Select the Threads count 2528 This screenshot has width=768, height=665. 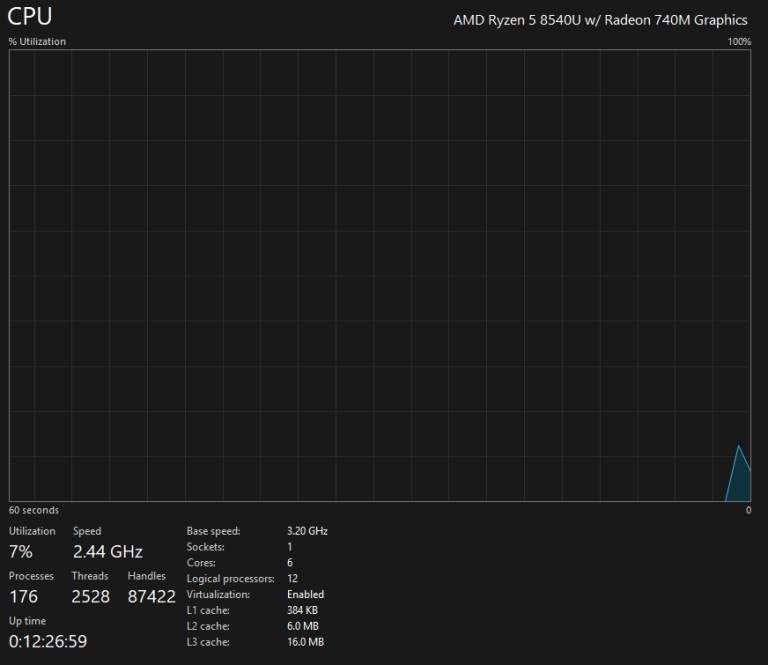(x=91, y=597)
